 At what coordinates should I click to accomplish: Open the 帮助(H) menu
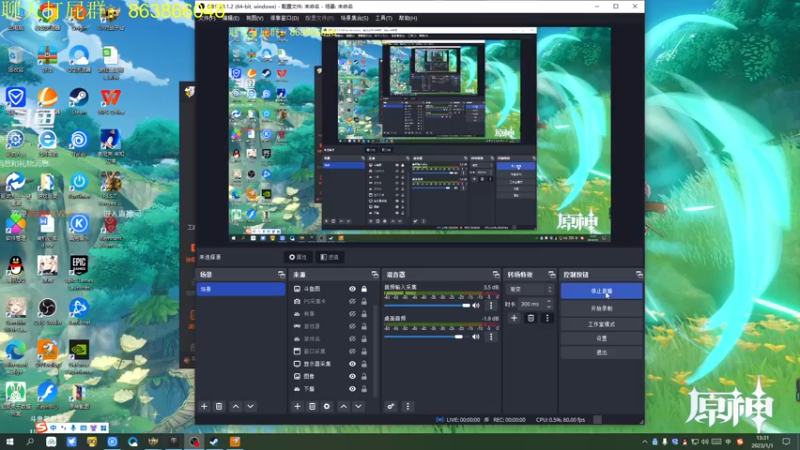[x=408, y=18]
